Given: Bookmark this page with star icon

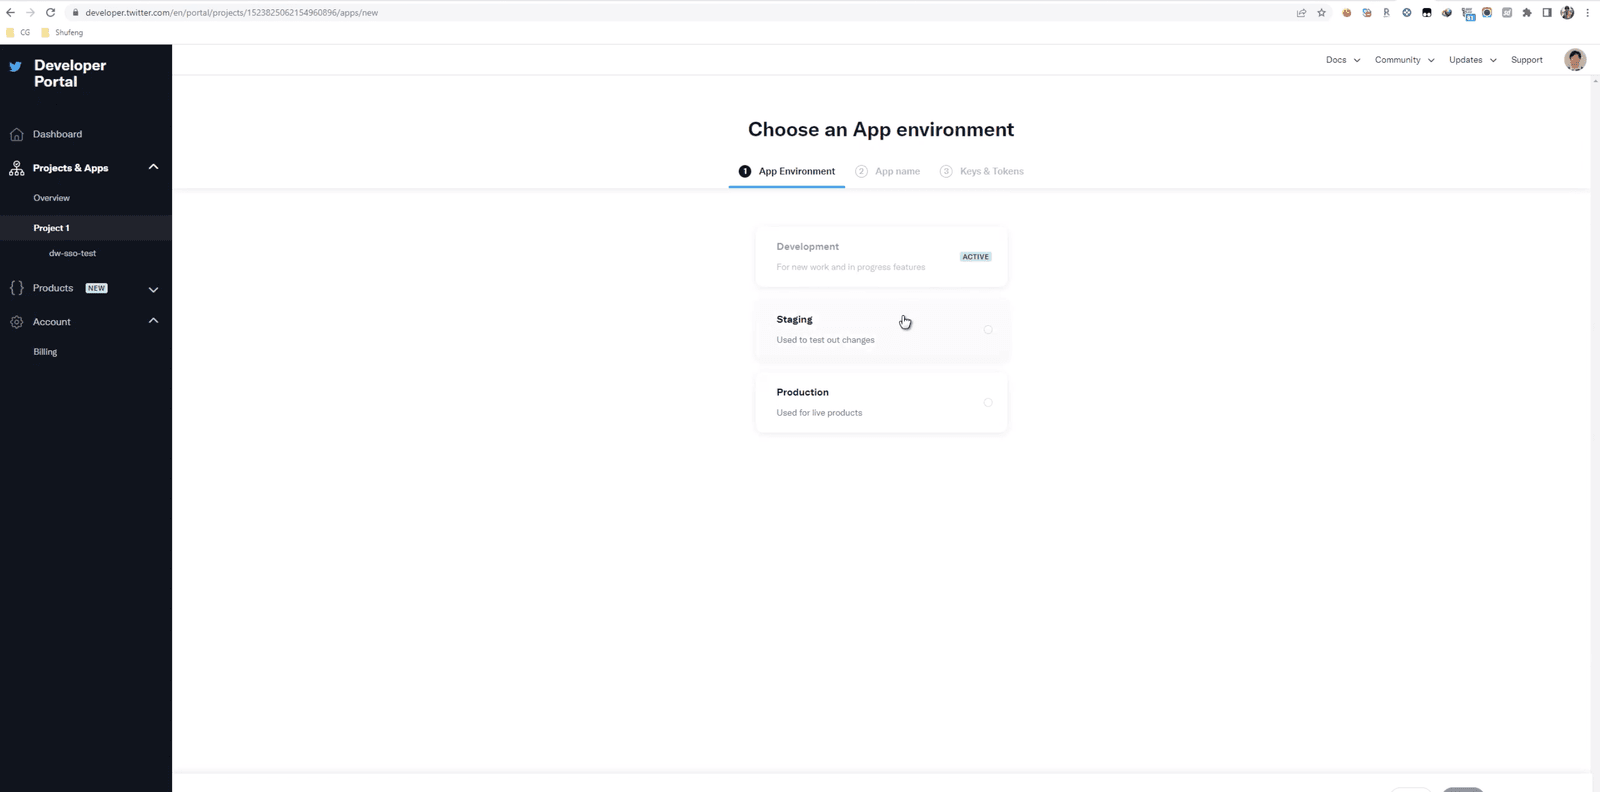Looking at the screenshot, I should point(1321,13).
